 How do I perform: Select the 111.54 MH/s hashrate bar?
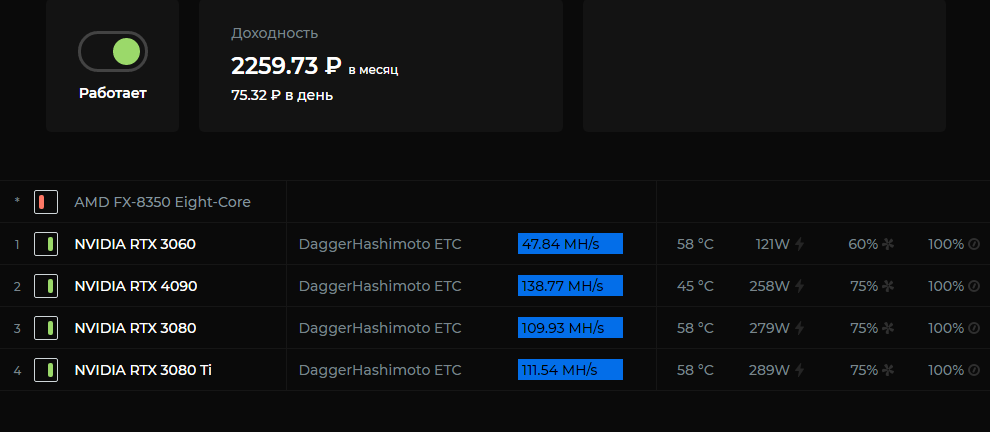tap(570, 370)
